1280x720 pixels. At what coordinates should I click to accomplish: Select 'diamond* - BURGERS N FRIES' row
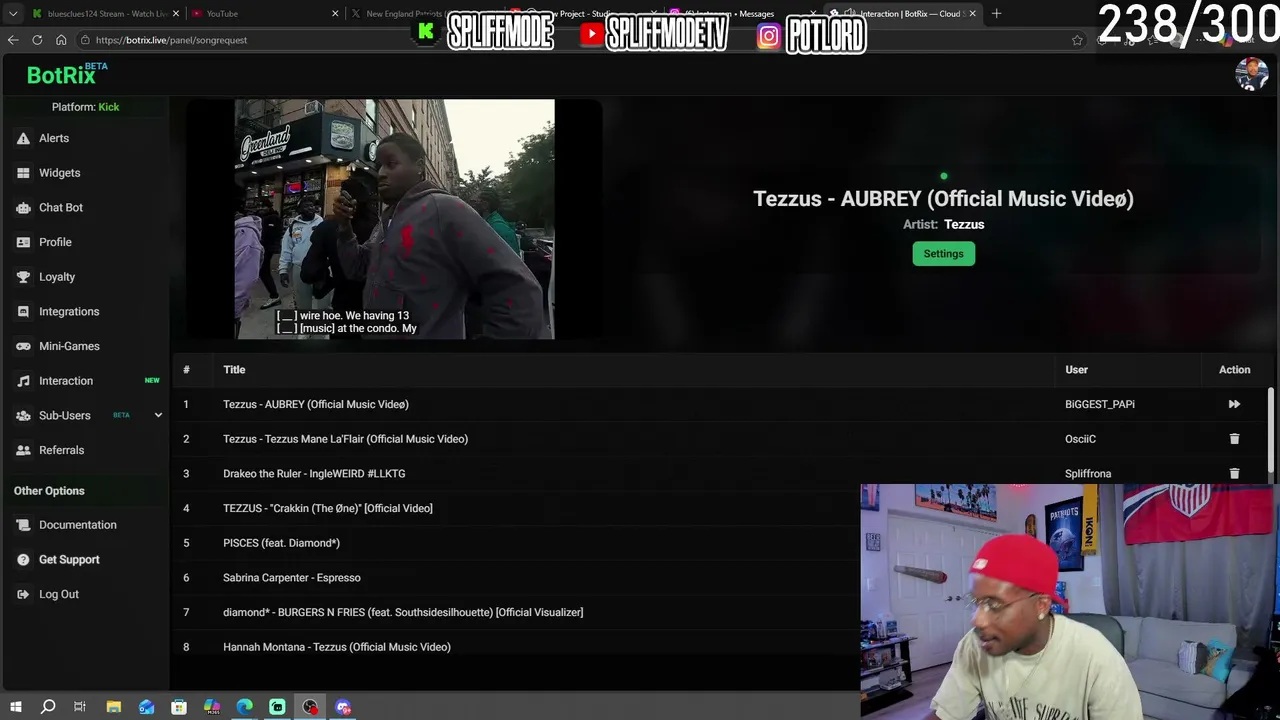[403, 612]
